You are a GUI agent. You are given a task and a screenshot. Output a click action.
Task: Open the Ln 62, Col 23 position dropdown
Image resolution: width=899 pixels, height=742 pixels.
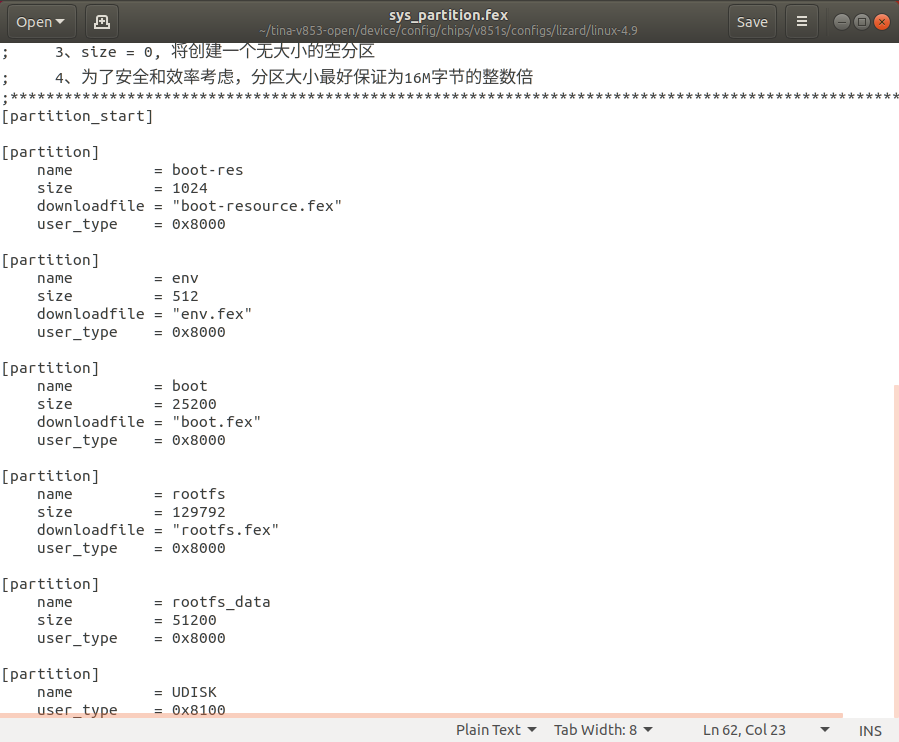(766, 730)
